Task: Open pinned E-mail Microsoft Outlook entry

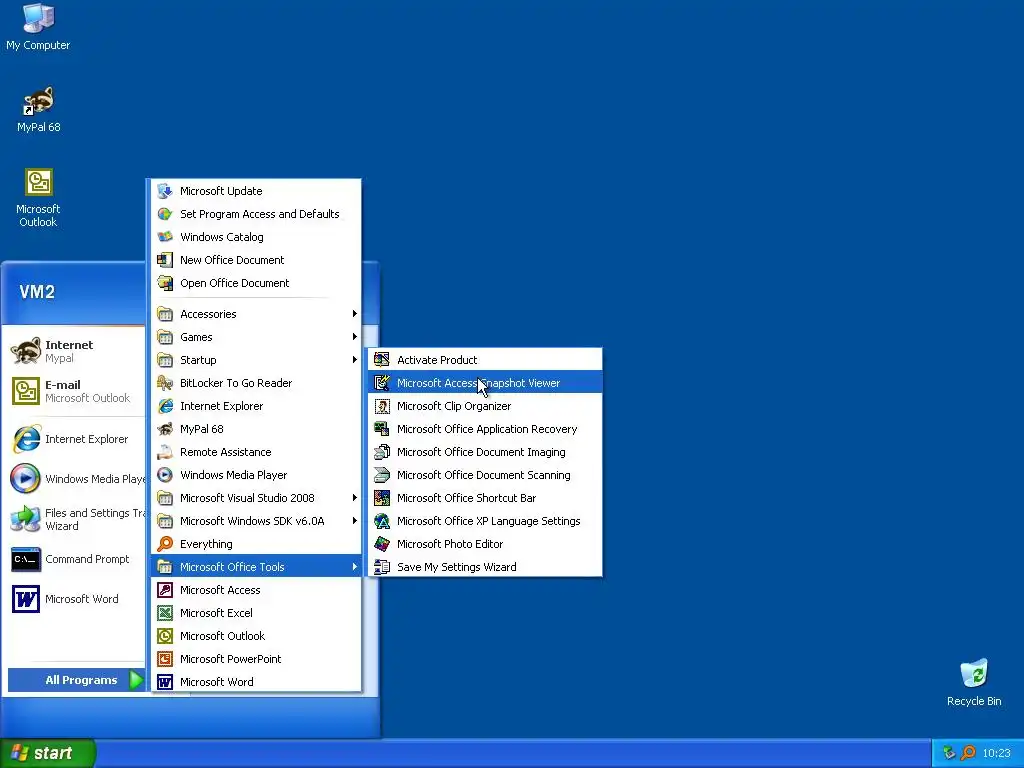Action: (75, 391)
